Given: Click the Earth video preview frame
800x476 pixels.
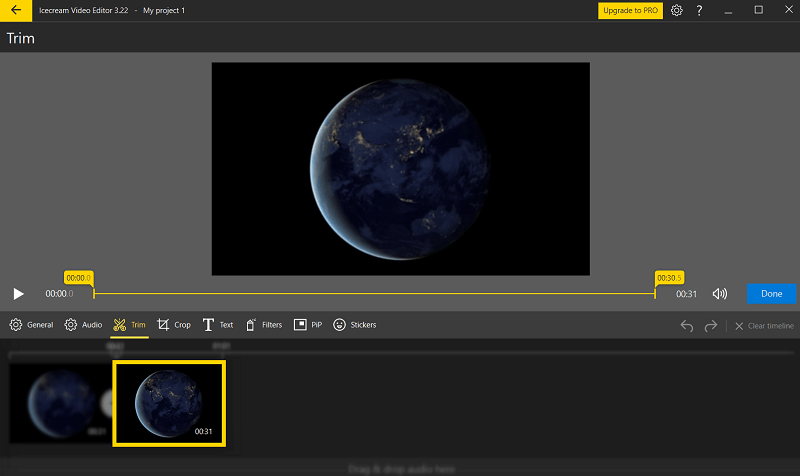Looking at the screenshot, I should (x=401, y=169).
